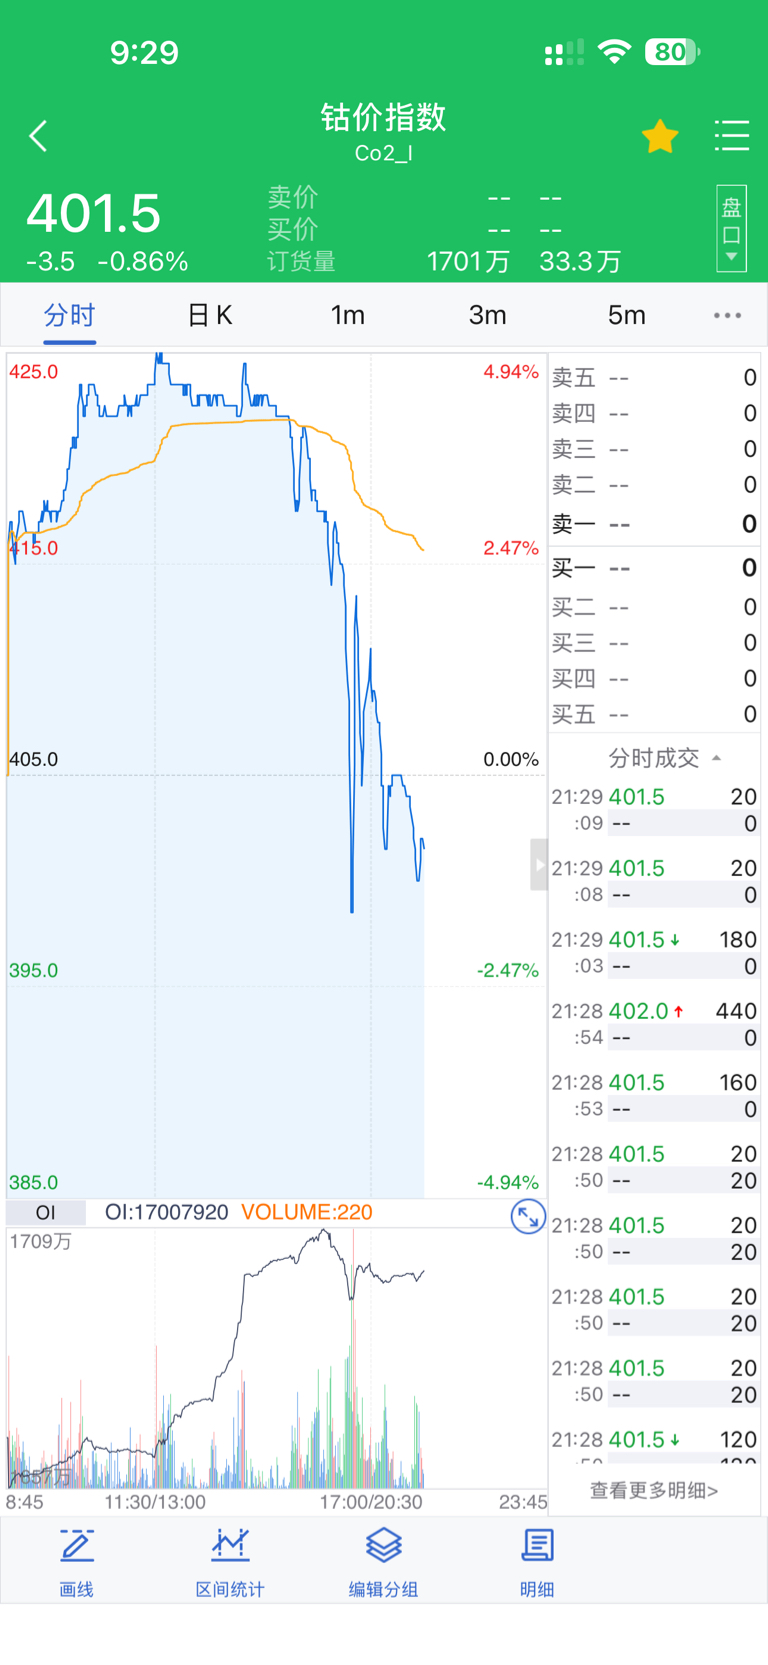Screen dimensions: 768x1665
Task: Switch to the 日K tab
Action: click(x=210, y=316)
